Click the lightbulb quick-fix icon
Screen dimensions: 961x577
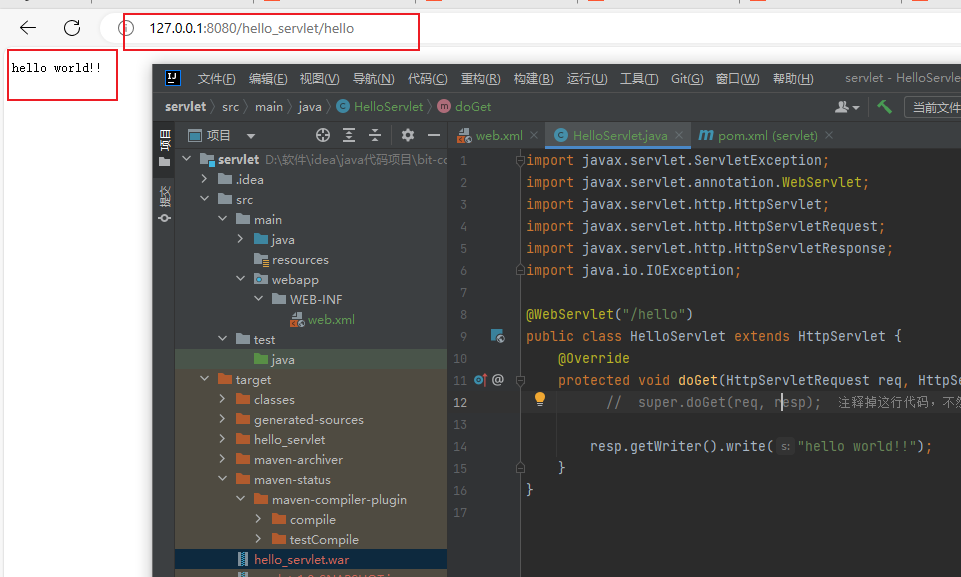coord(540,399)
